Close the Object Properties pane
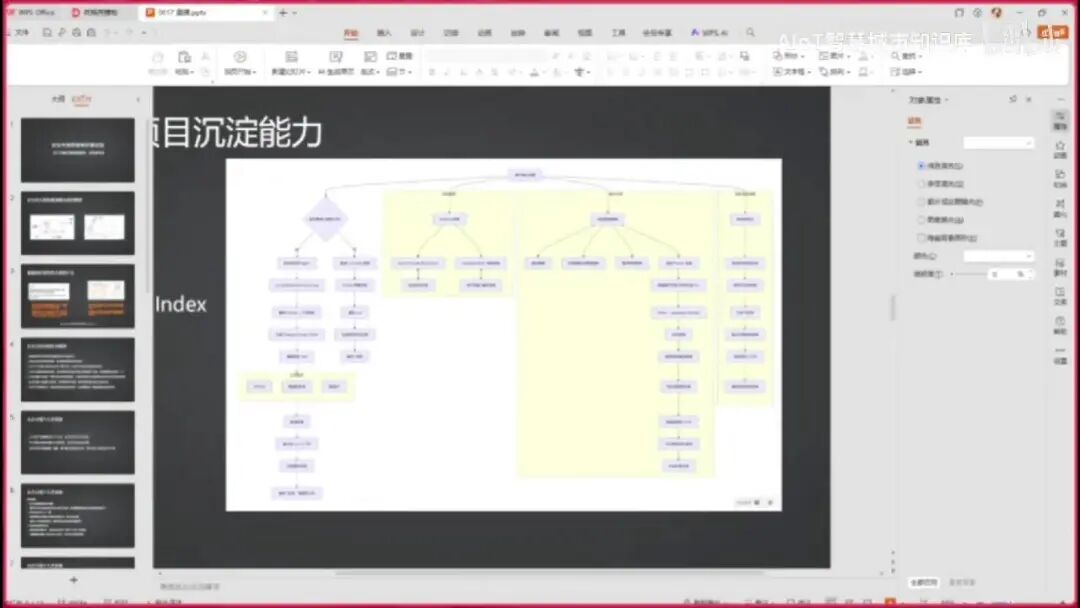1080x608 pixels. pos(1029,100)
